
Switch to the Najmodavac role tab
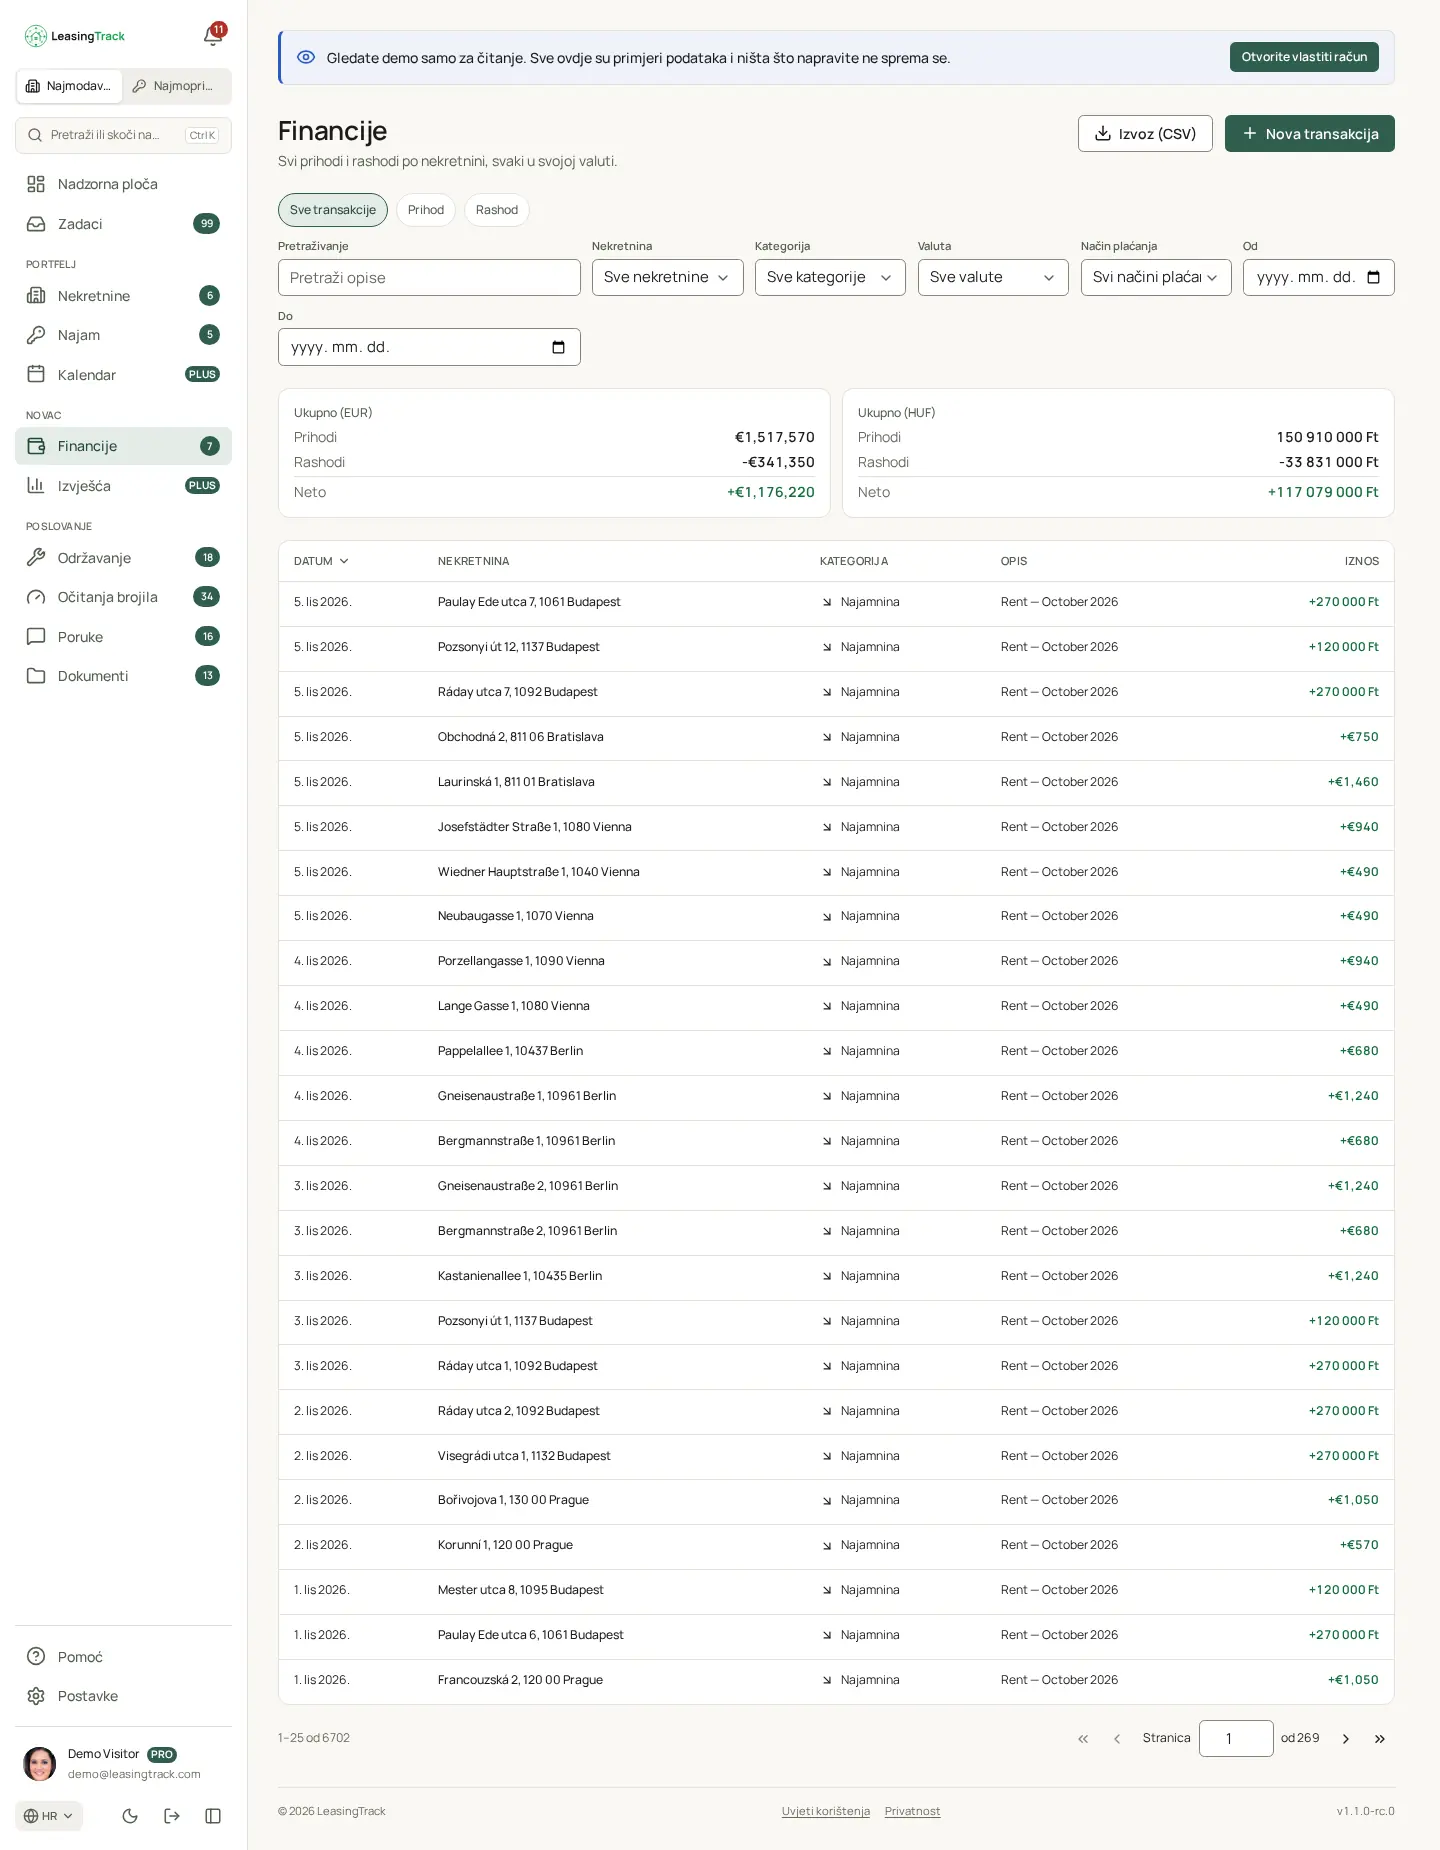point(69,86)
